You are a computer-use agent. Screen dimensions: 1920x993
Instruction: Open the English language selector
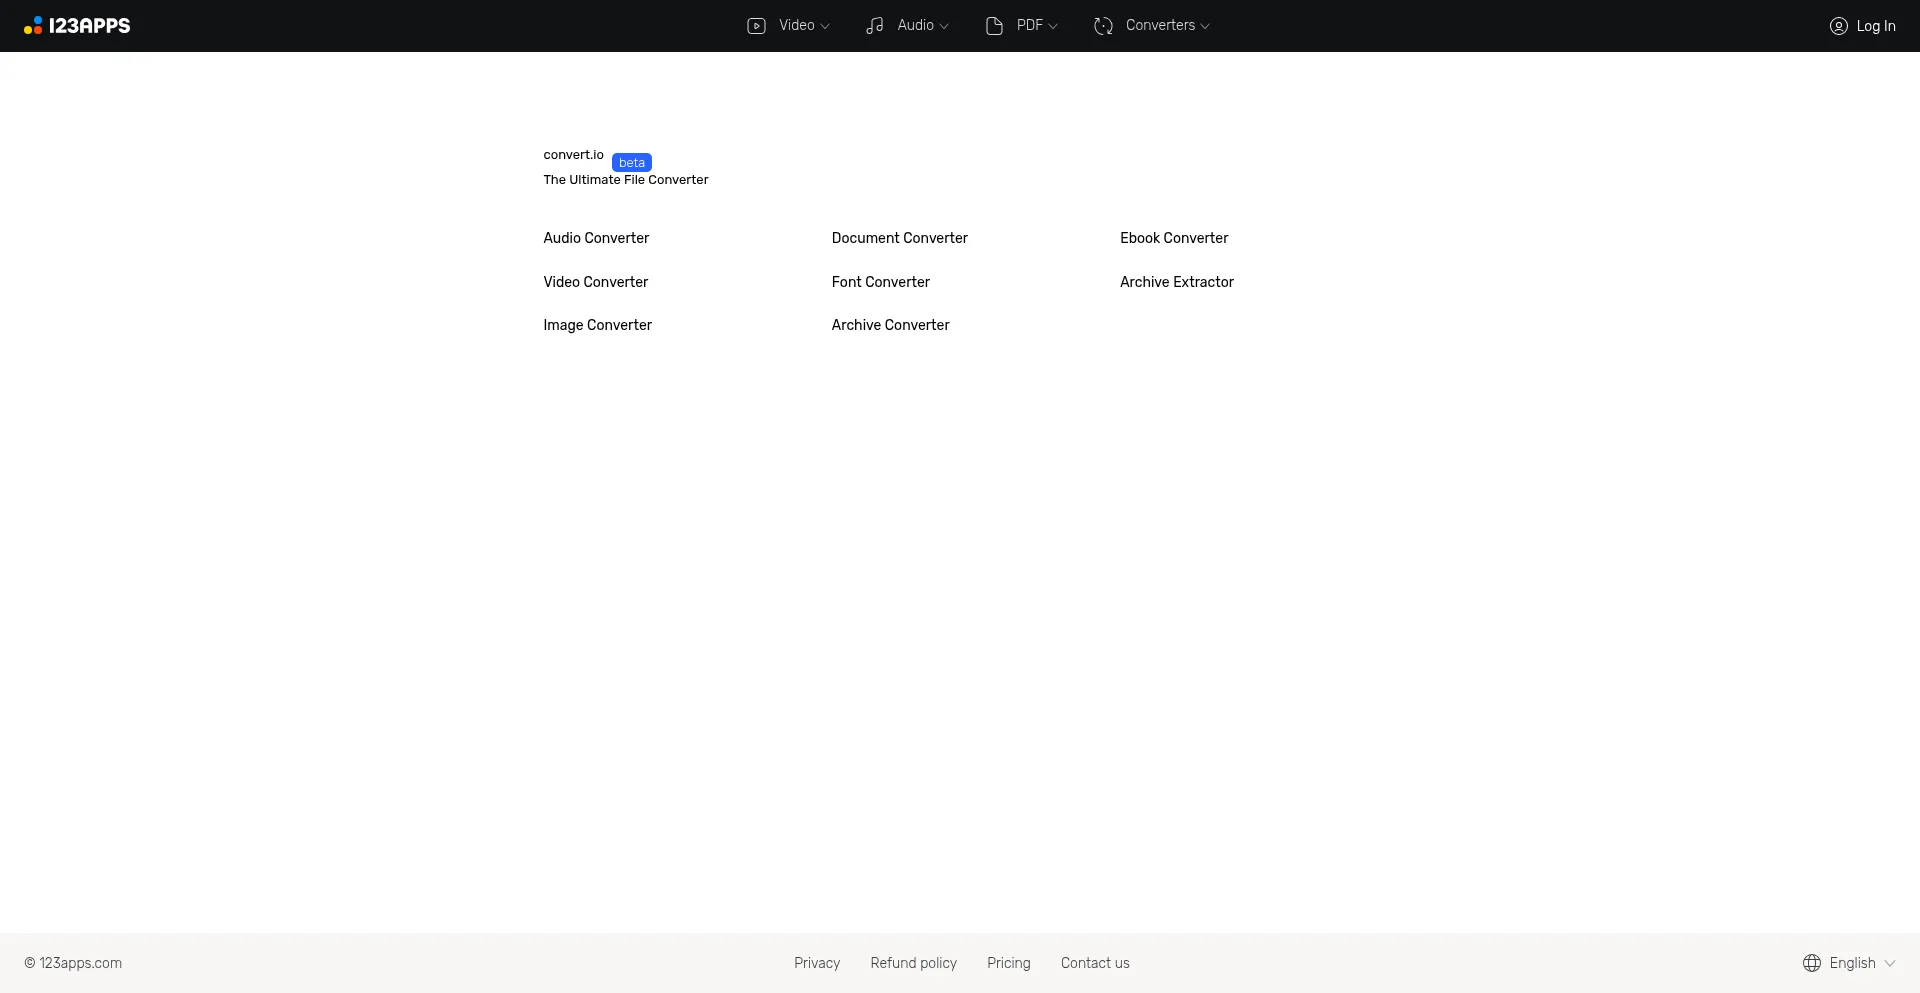1853,963
